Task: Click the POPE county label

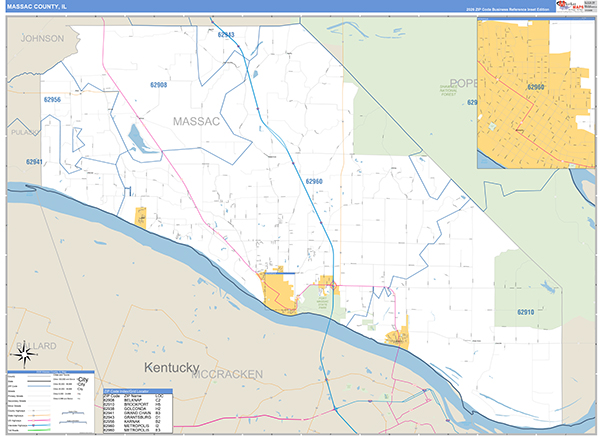Action: coord(463,83)
